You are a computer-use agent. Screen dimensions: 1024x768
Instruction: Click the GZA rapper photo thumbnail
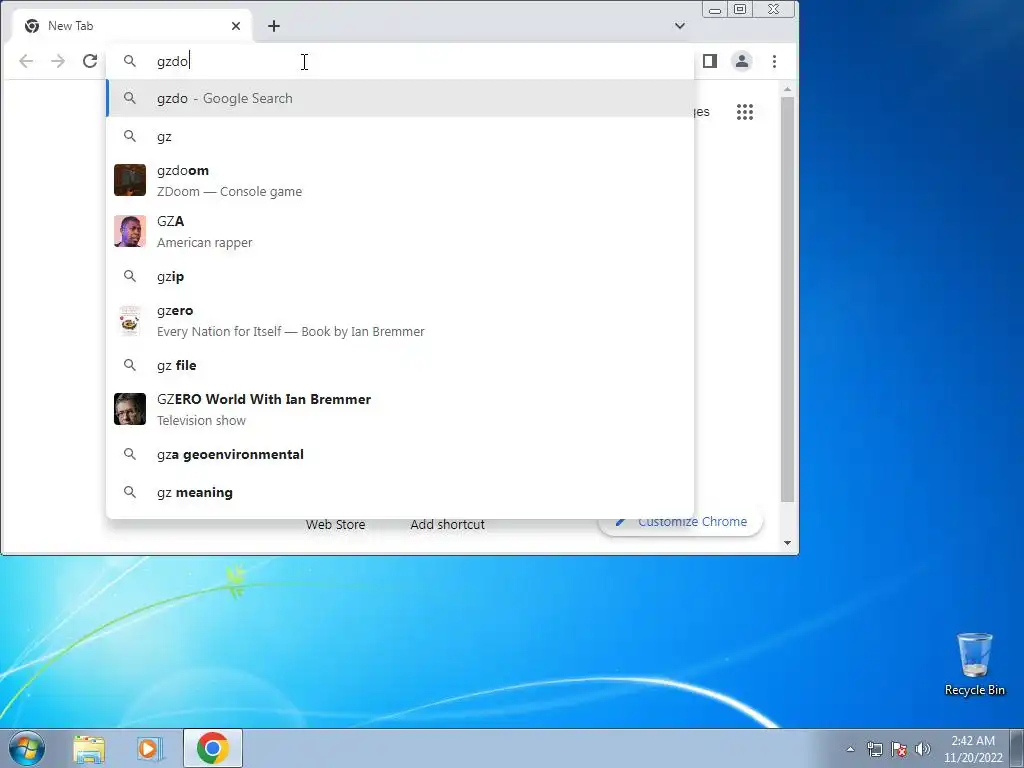coord(130,231)
